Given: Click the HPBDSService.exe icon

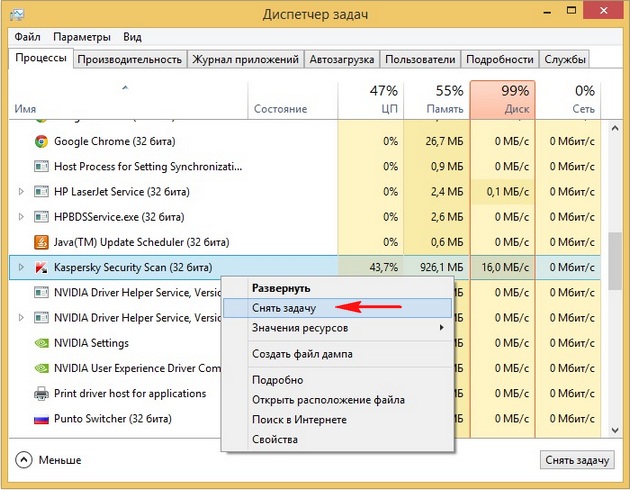Looking at the screenshot, I should coord(41,217).
